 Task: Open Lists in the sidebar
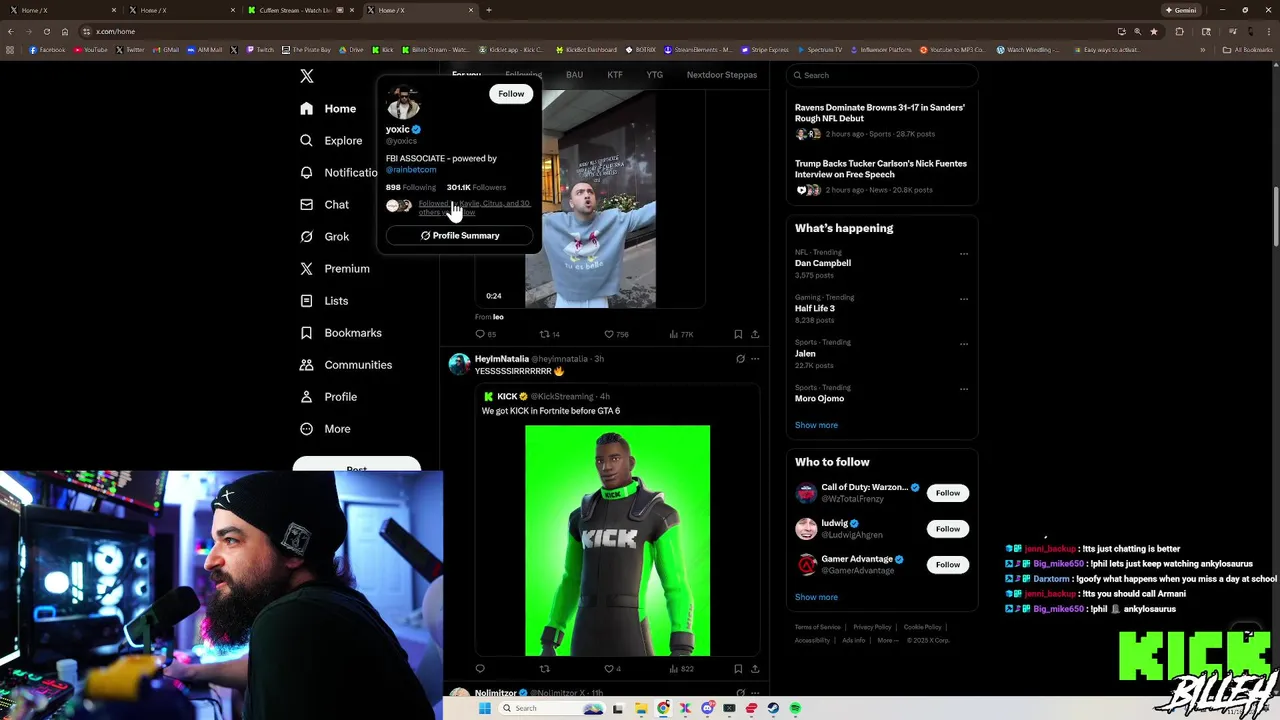coord(324,300)
